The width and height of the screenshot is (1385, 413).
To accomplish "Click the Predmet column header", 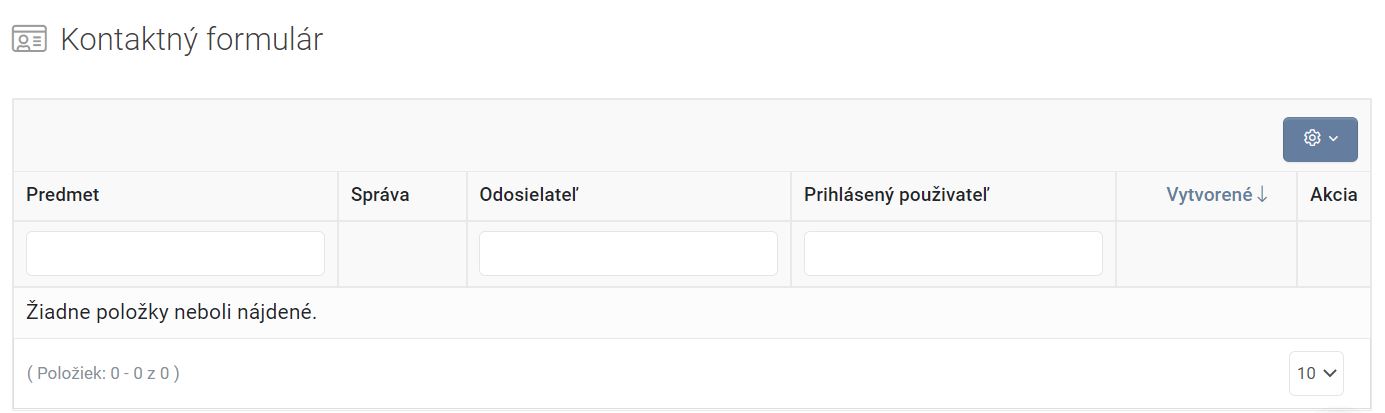I will click(x=63, y=195).
